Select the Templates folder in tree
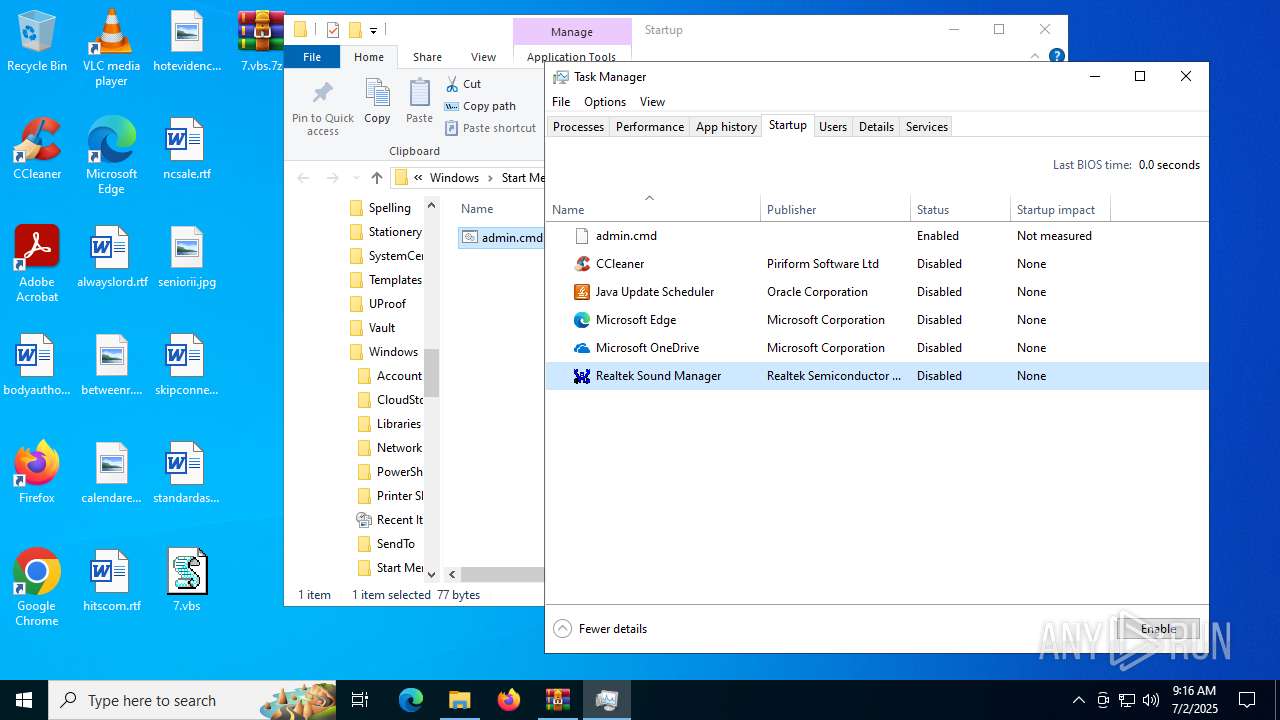 (387, 280)
